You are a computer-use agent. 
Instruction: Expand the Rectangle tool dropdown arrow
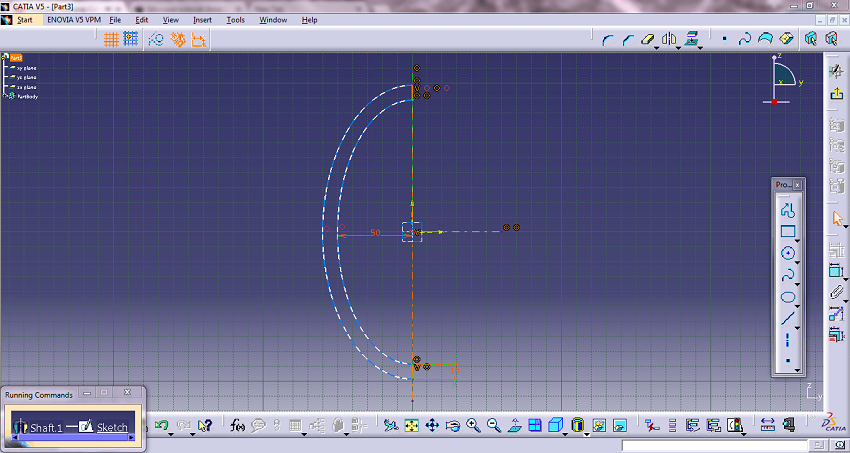click(797, 240)
